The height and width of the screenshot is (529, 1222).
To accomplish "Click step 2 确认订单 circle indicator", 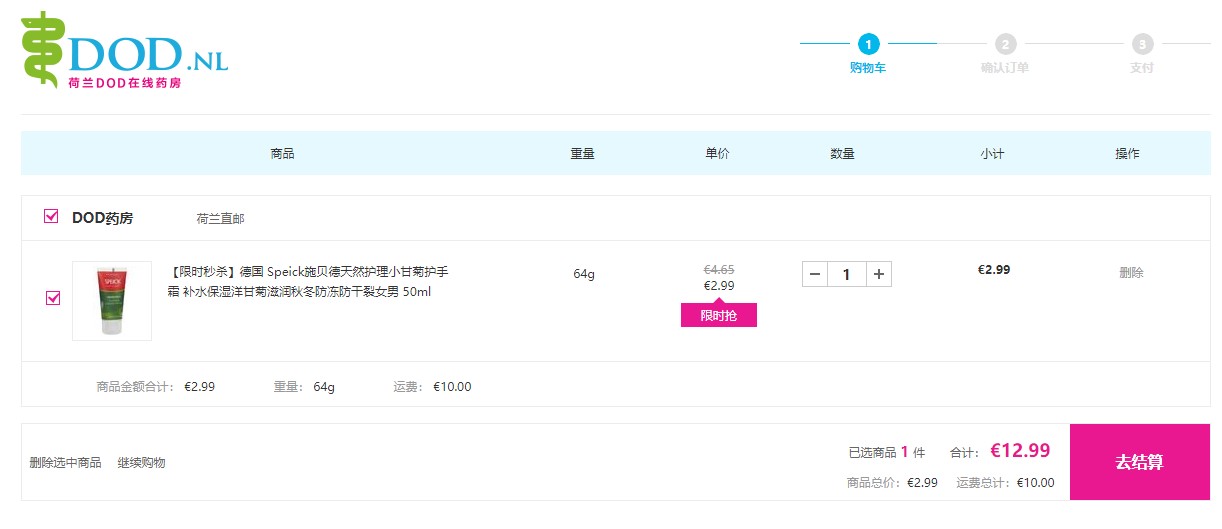I will tap(1005, 44).
